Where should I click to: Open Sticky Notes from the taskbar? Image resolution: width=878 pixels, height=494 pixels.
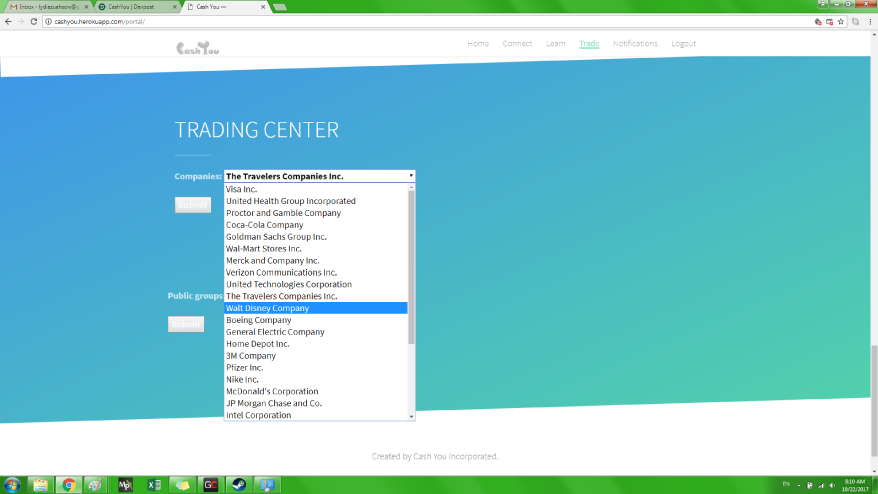pyautogui.click(x=183, y=485)
